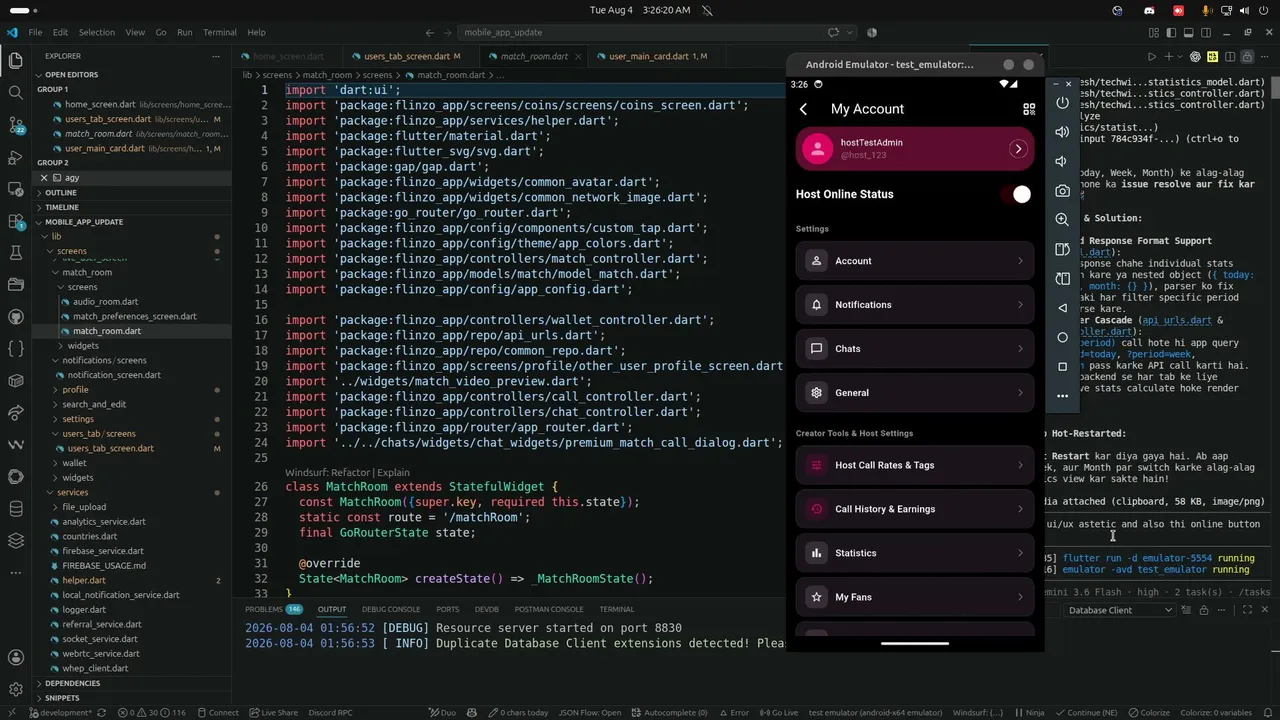Click the Error icon in status bar
The height and width of the screenshot is (720, 1280).
[734, 713]
